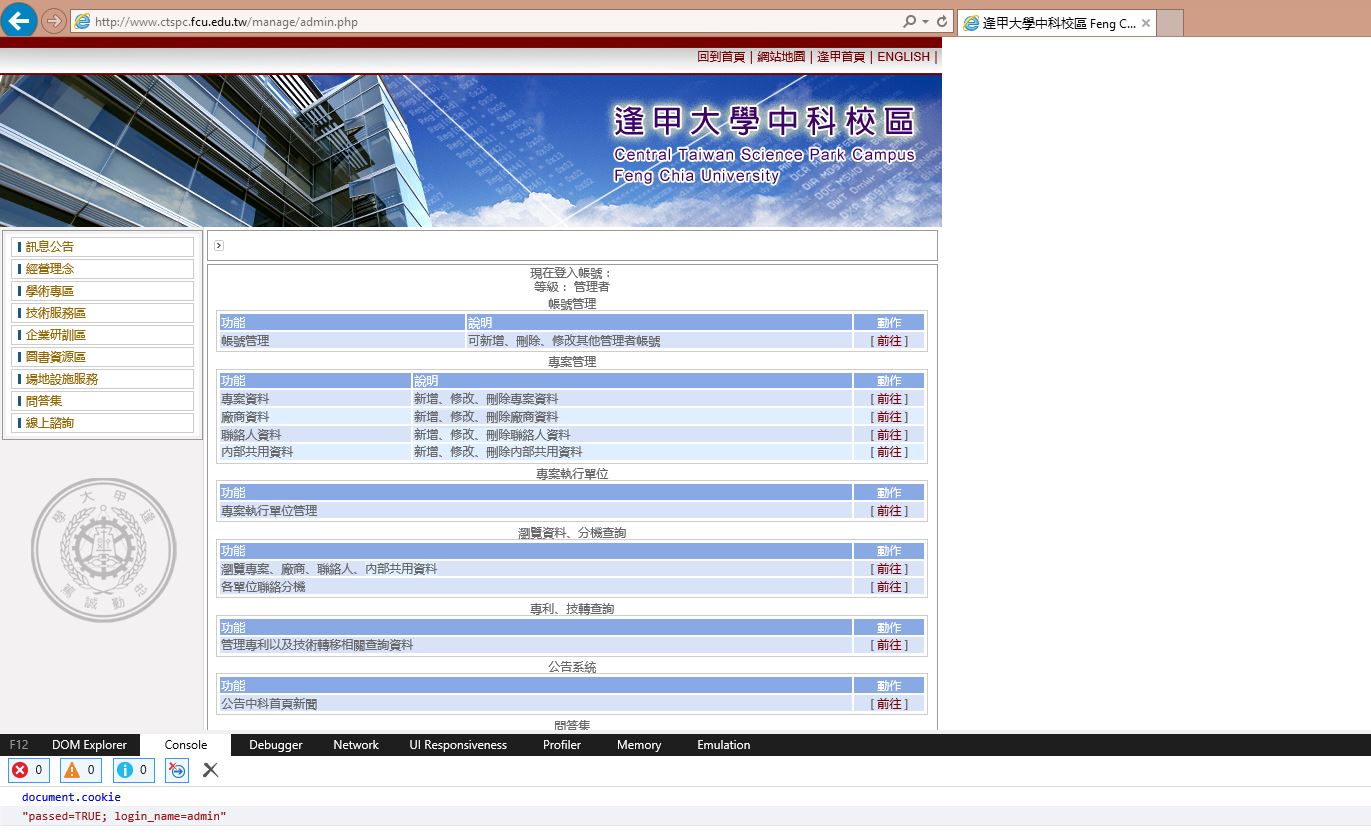The width and height of the screenshot is (1371, 838).
Task: Switch to the Profiler tab
Action: click(562, 745)
